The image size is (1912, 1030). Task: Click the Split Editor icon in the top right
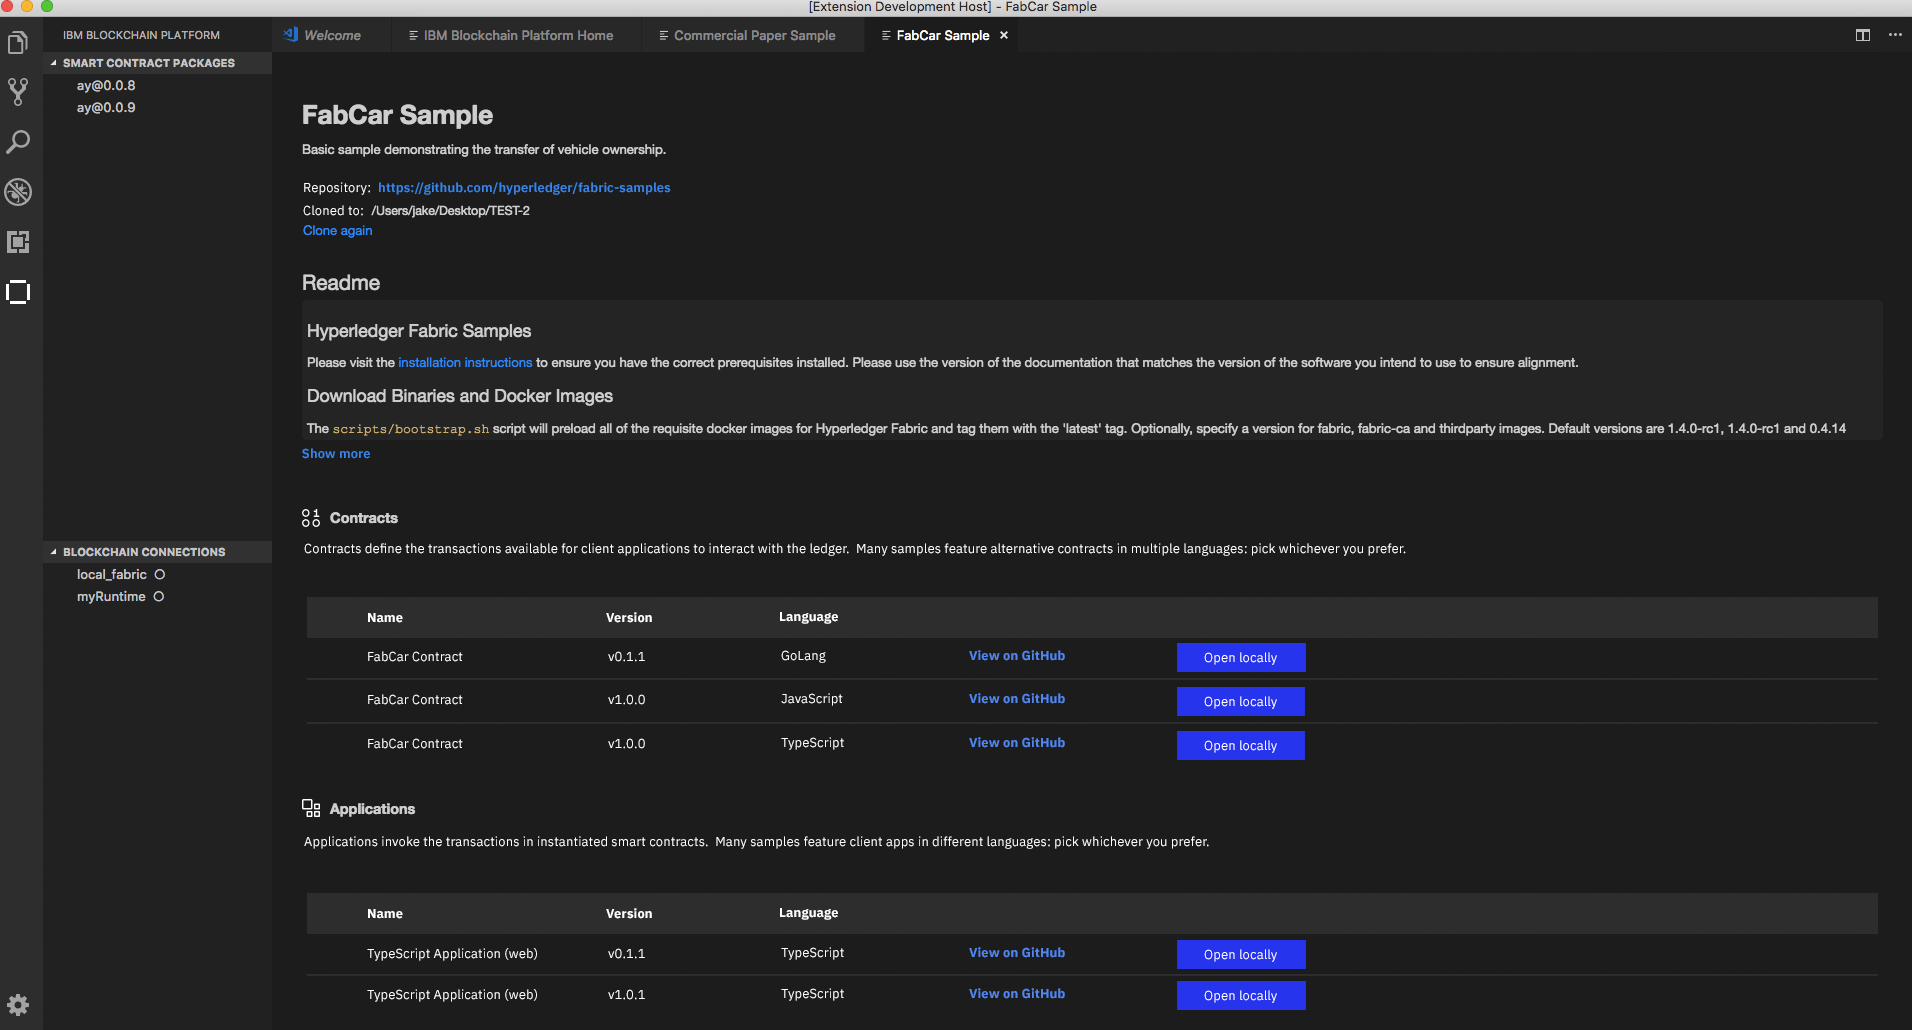(x=1862, y=34)
